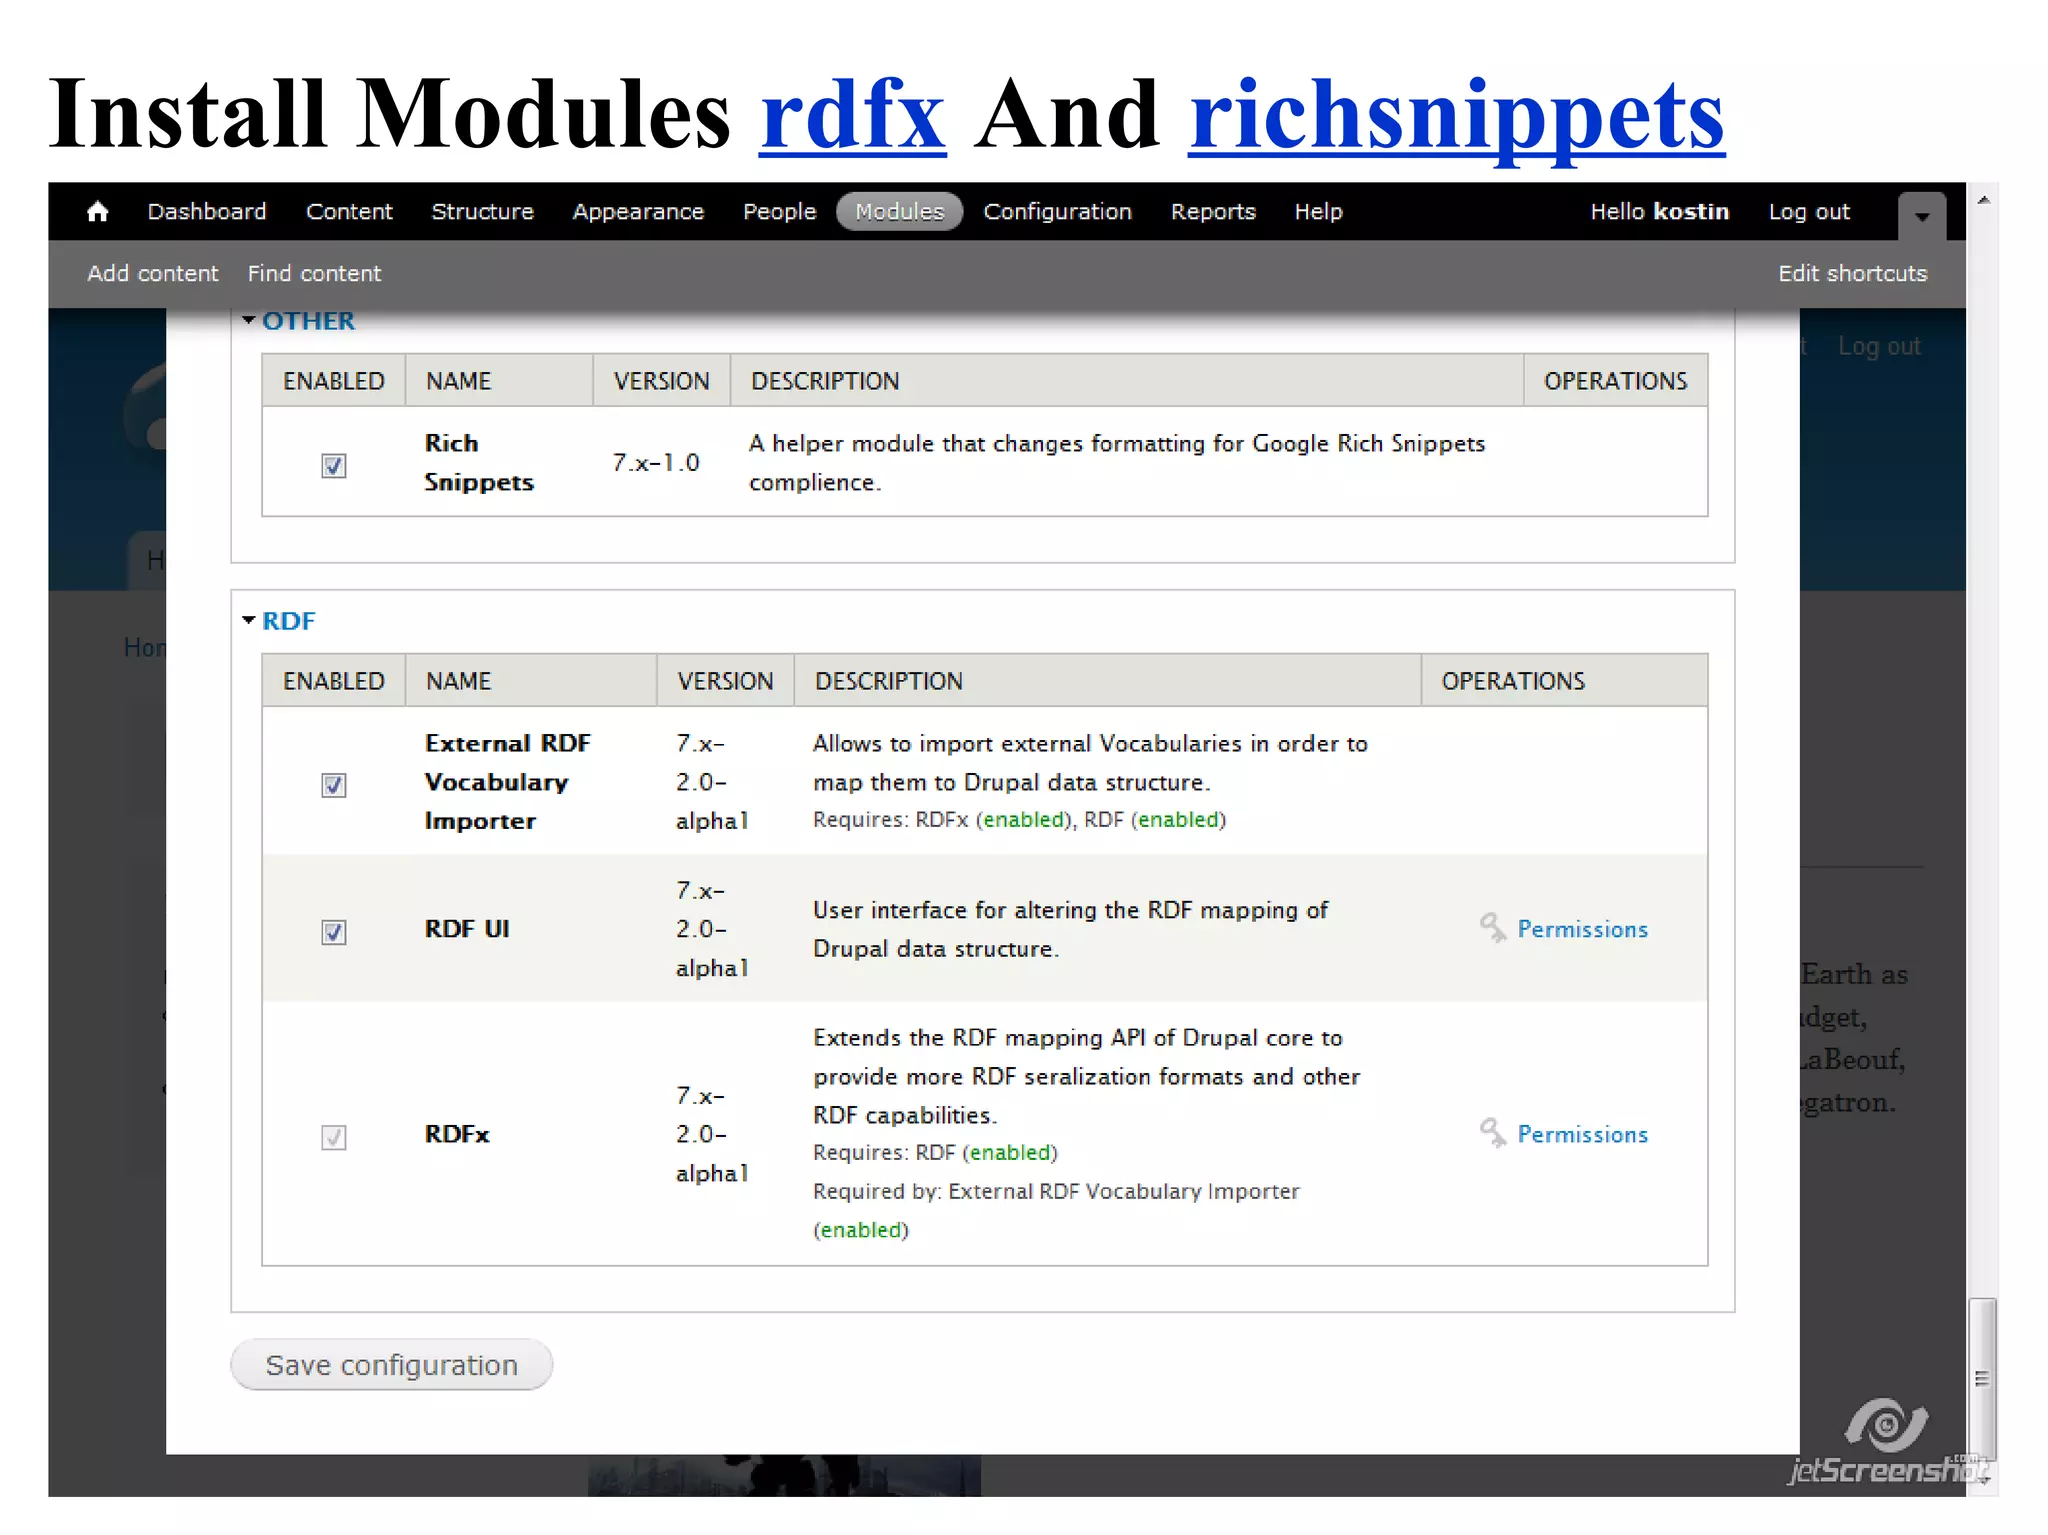The height and width of the screenshot is (1535, 2048).
Task: Click Log out in the toolbar
Action: click(x=1809, y=212)
